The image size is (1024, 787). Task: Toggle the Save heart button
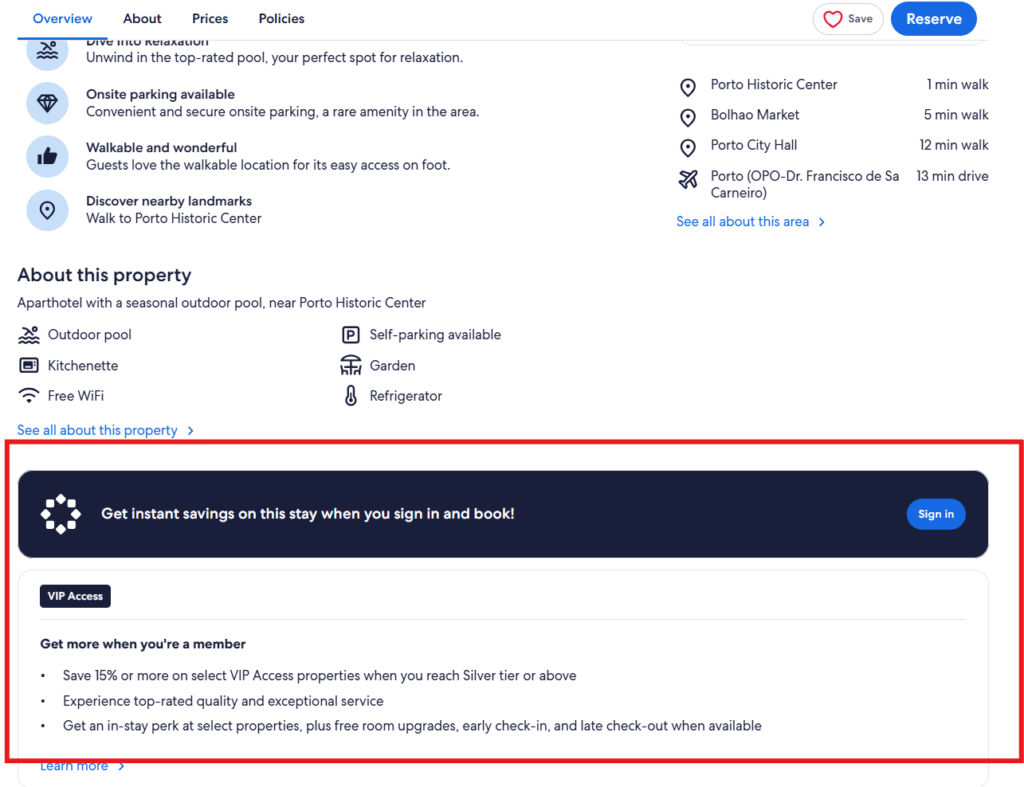pyautogui.click(x=847, y=18)
